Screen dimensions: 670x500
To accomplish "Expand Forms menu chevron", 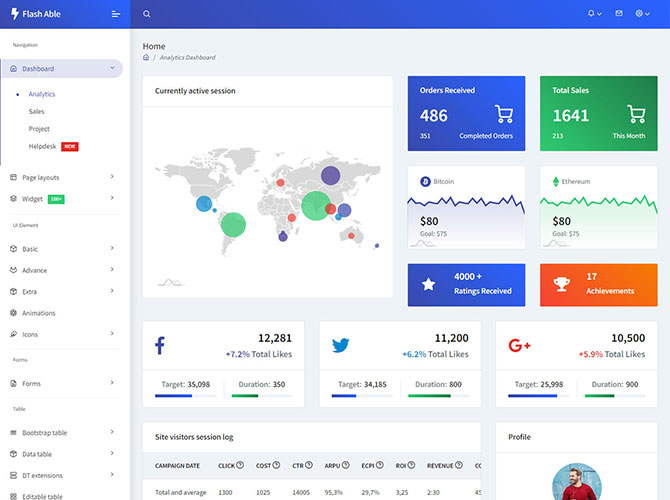I will (112, 382).
